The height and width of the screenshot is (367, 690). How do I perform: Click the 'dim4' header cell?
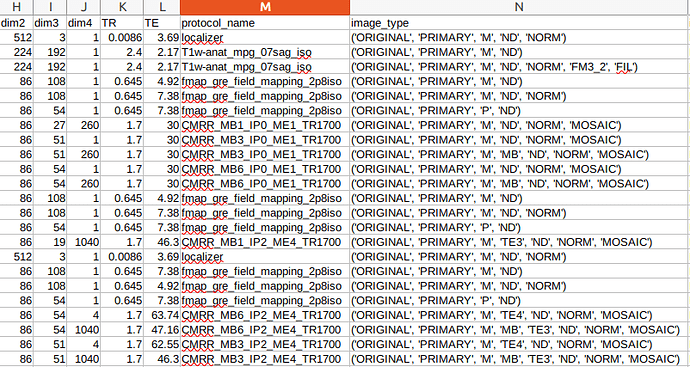(x=84, y=23)
